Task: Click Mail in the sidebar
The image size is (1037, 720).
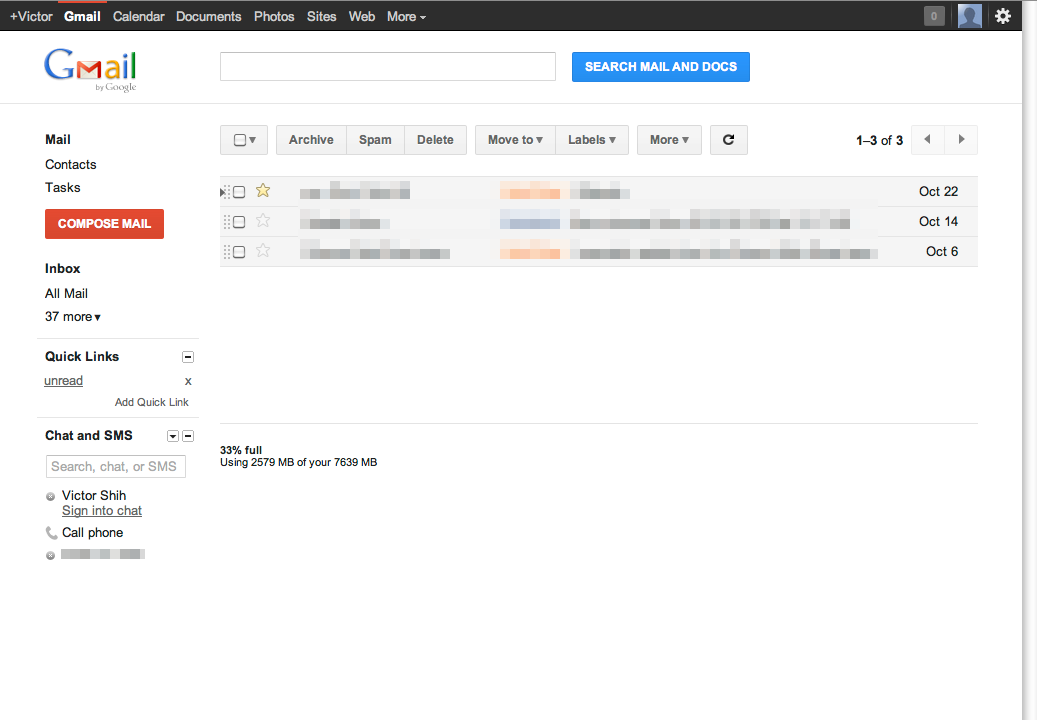Action: pyautogui.click(x=58, y=140)
